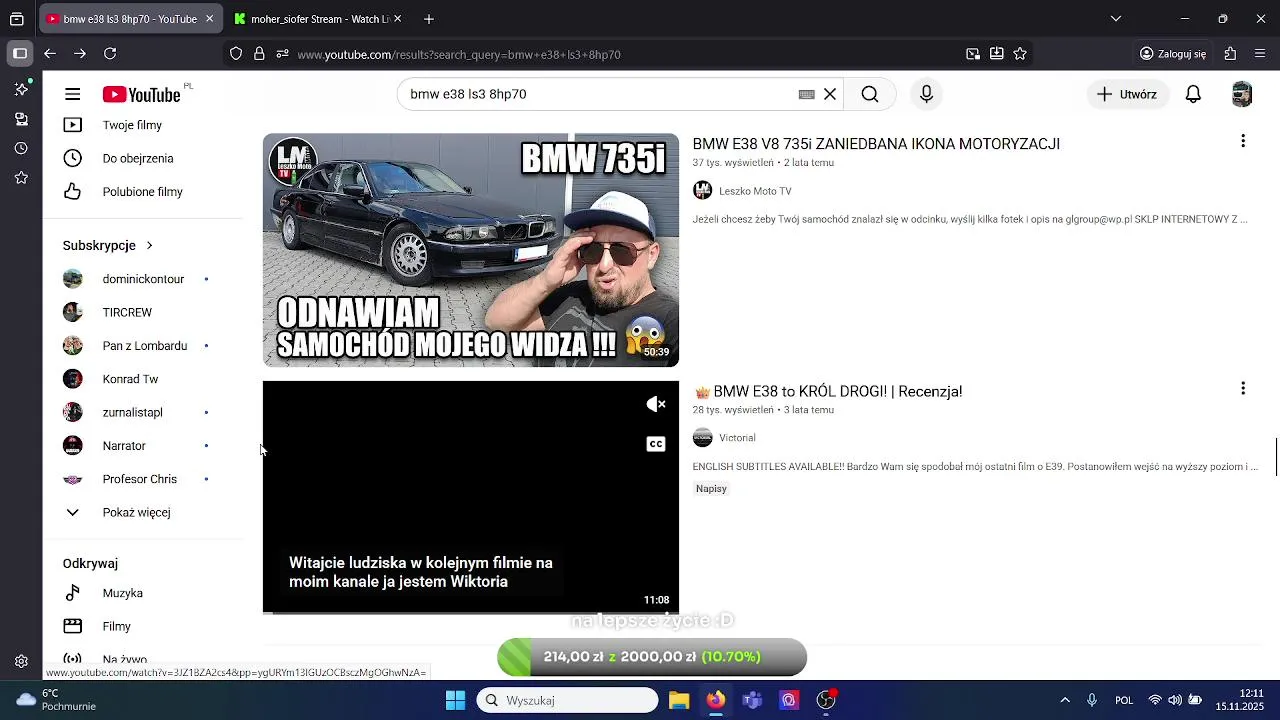
Task: Play the BMW 735i video thumbnail
Action: click(x=471, y=250)
